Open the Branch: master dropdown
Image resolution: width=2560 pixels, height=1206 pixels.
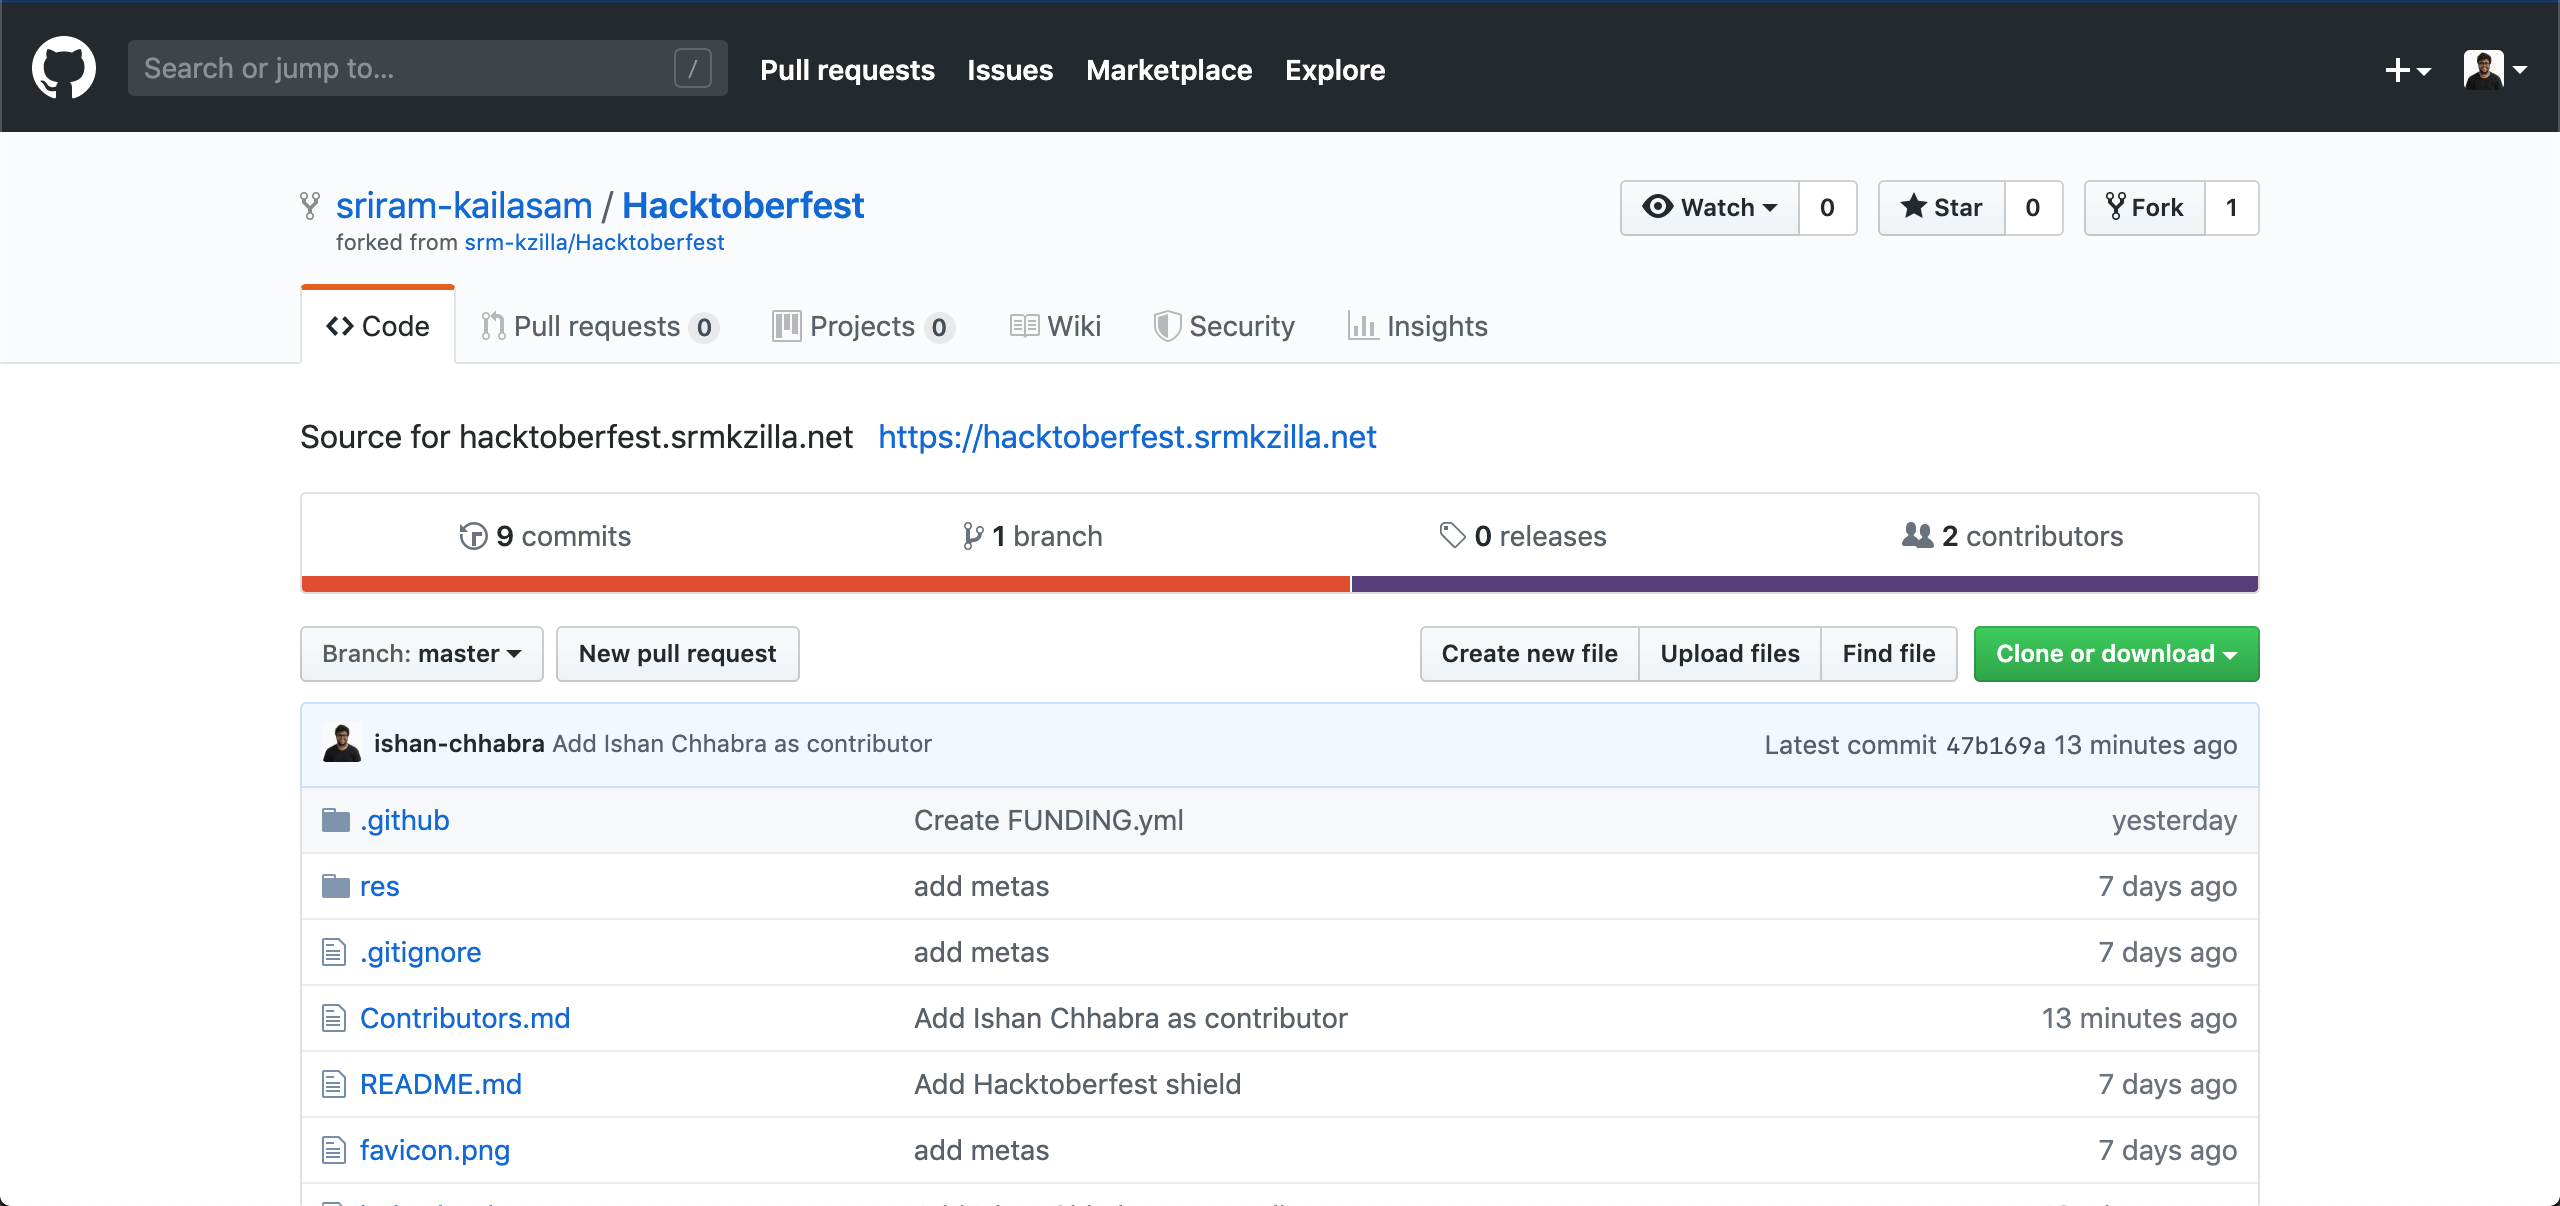[x=421, y=654]
